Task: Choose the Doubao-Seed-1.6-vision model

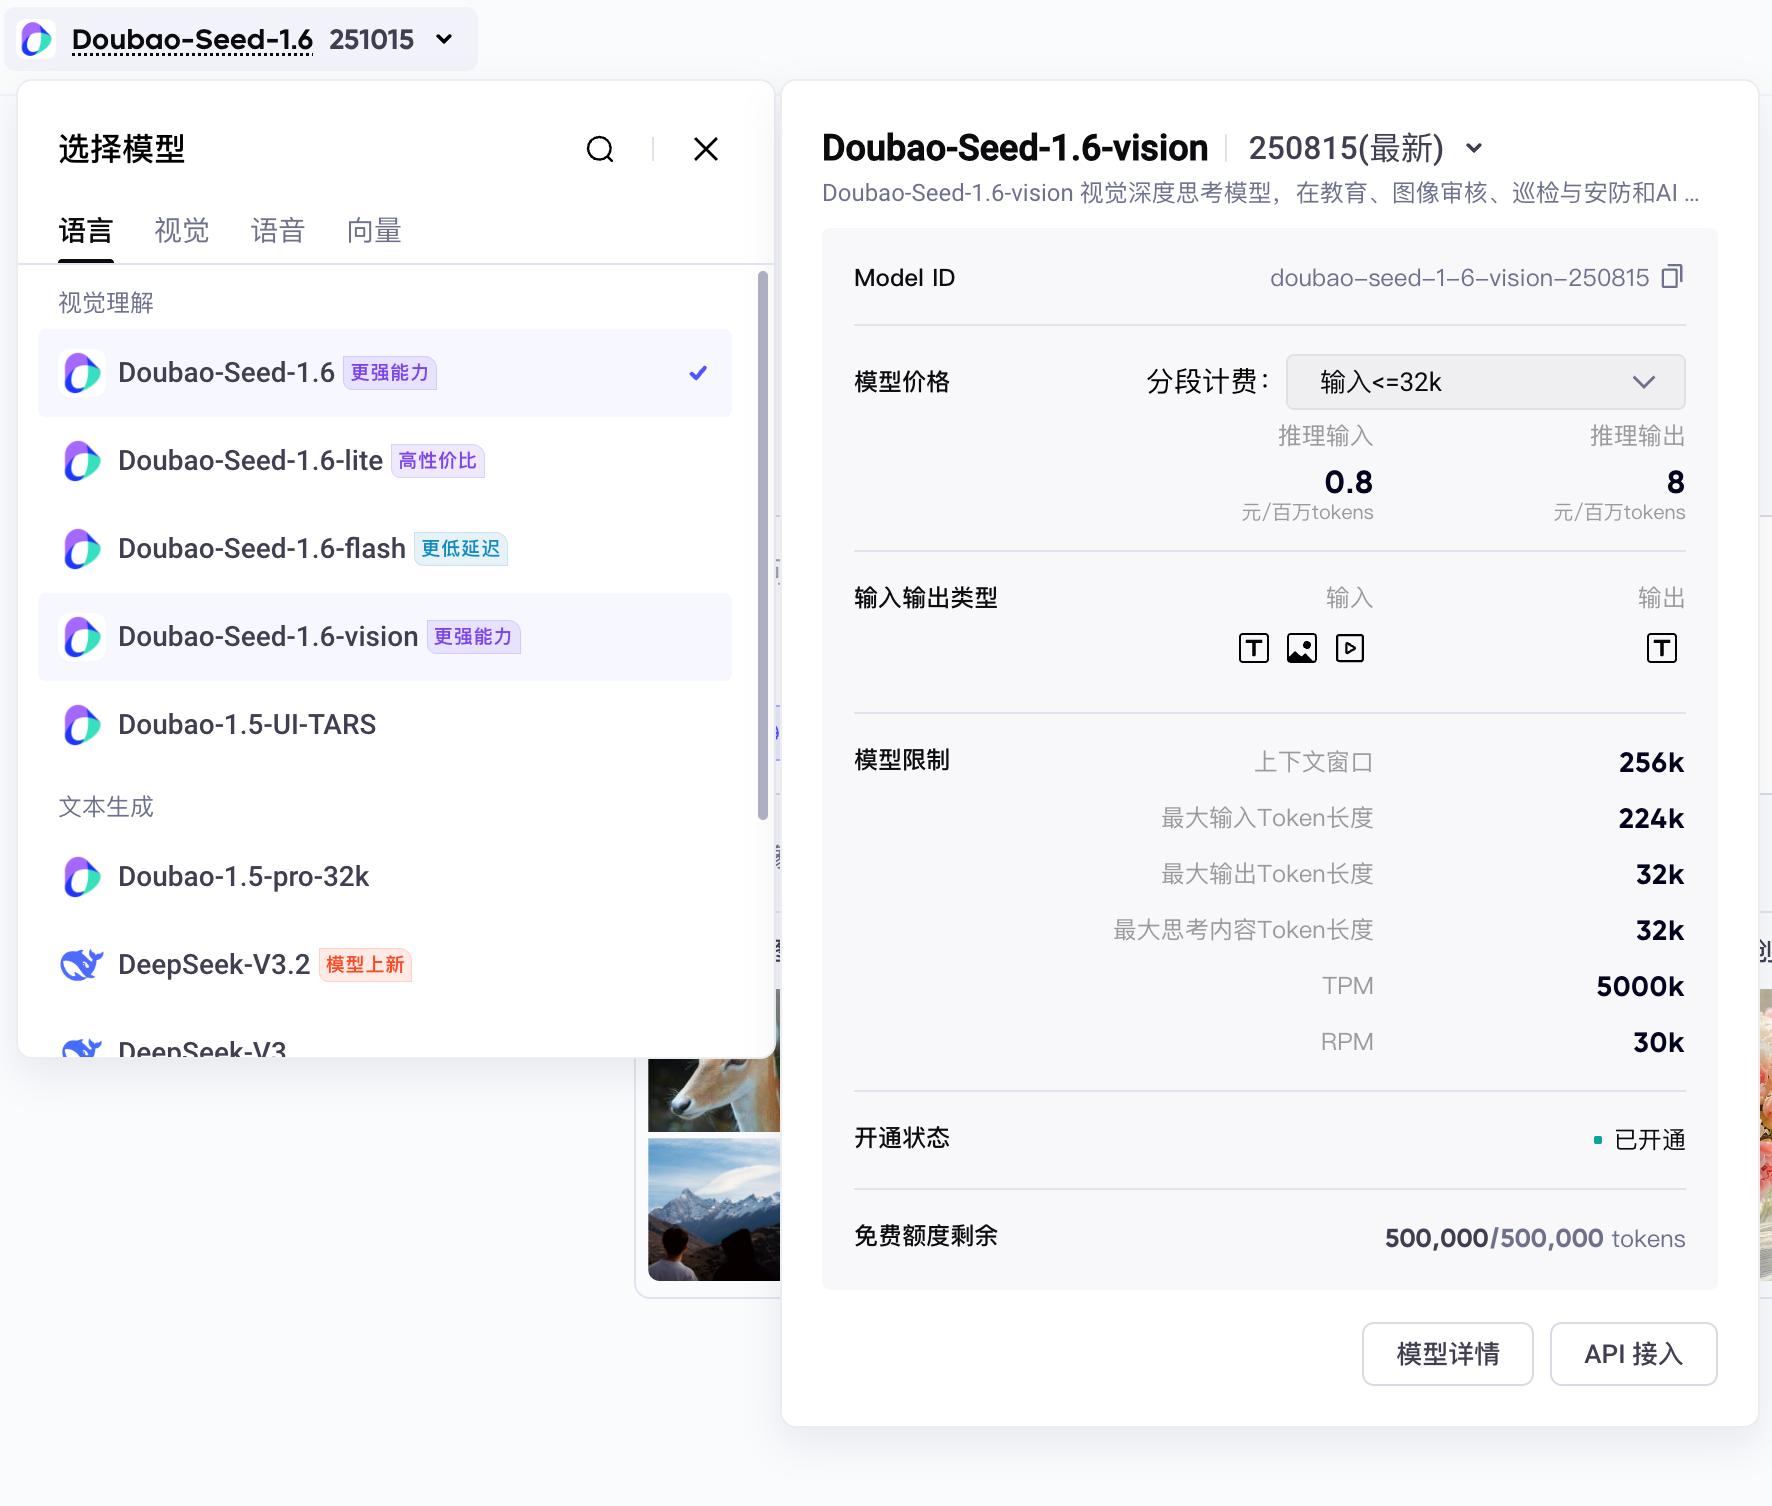Action: pyautogui.click(x=385, y=637)
